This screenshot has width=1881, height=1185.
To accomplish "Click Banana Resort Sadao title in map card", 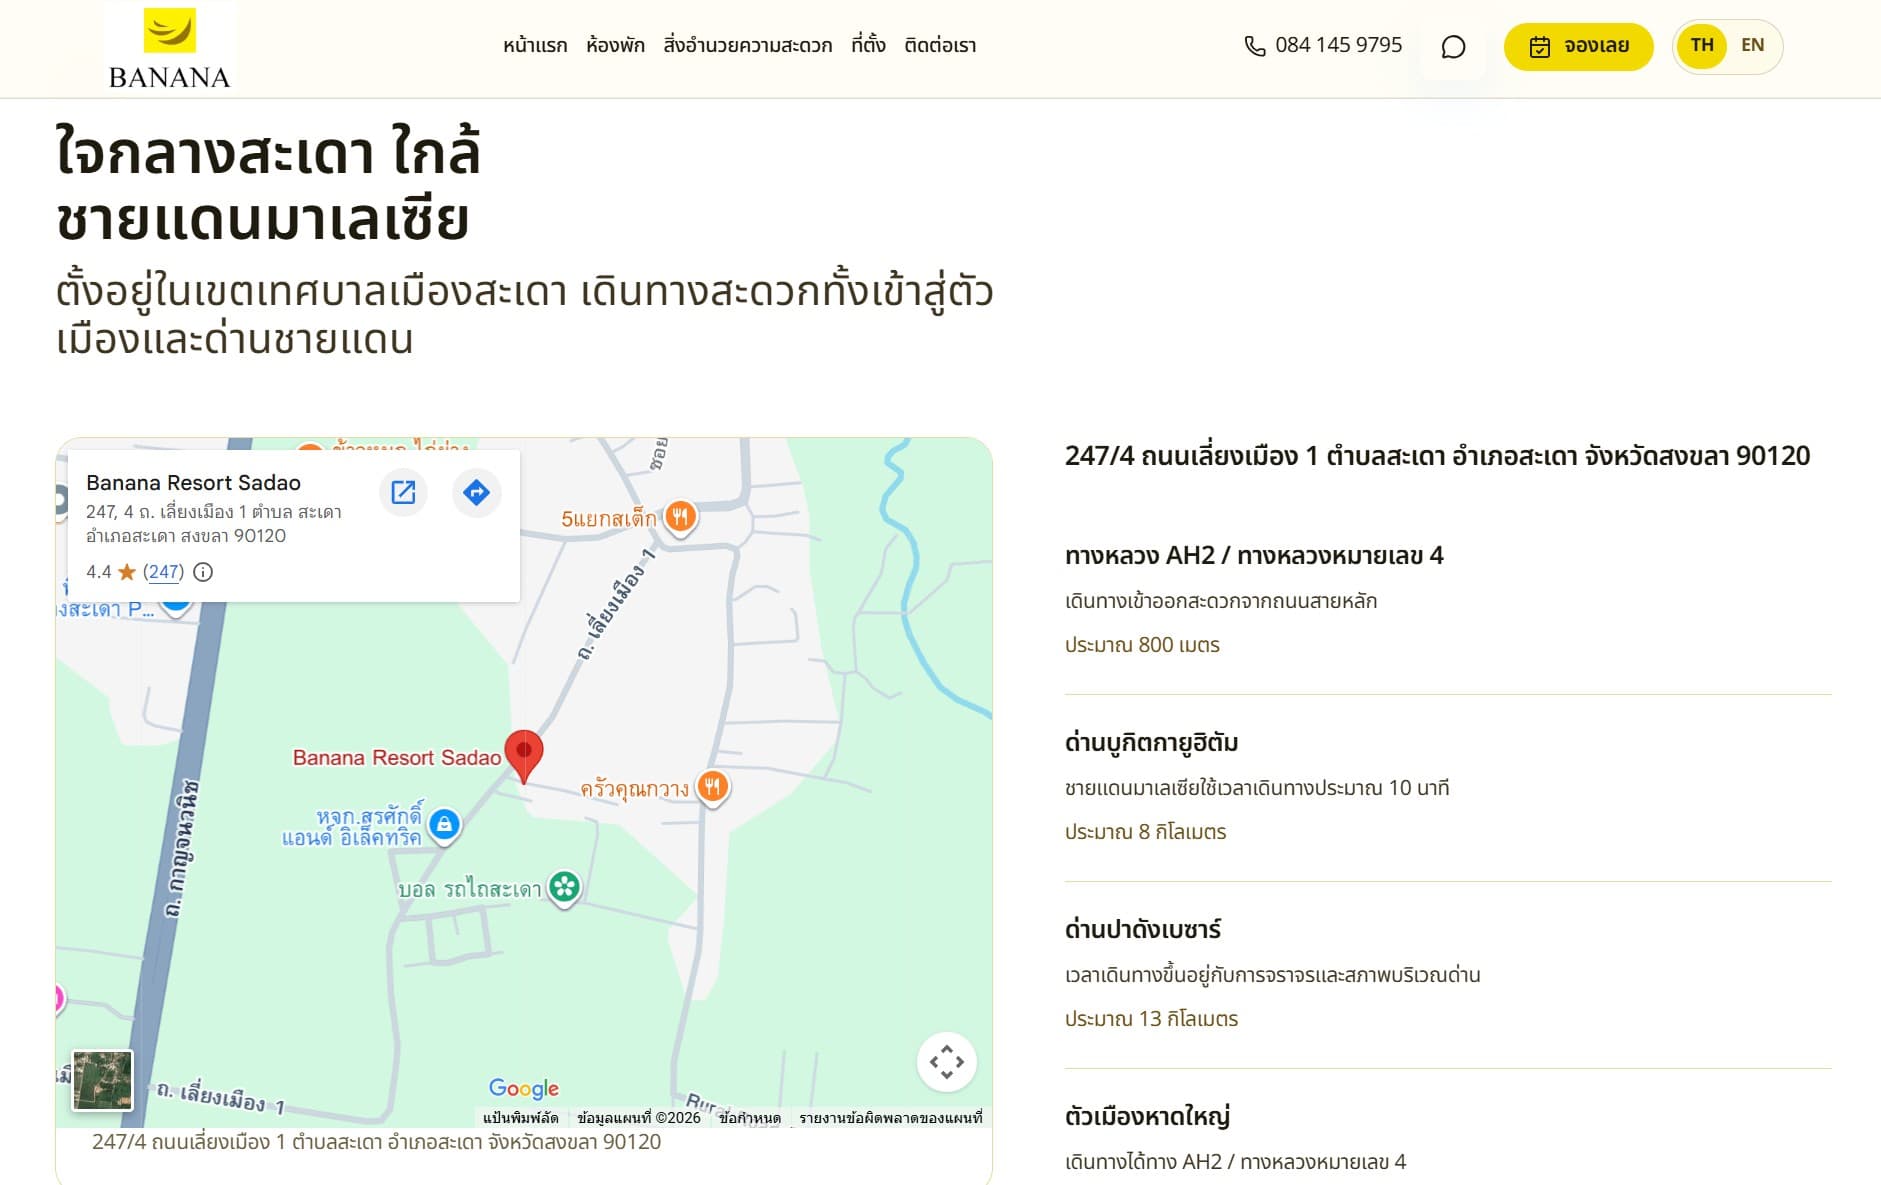I will pos(193,483).
